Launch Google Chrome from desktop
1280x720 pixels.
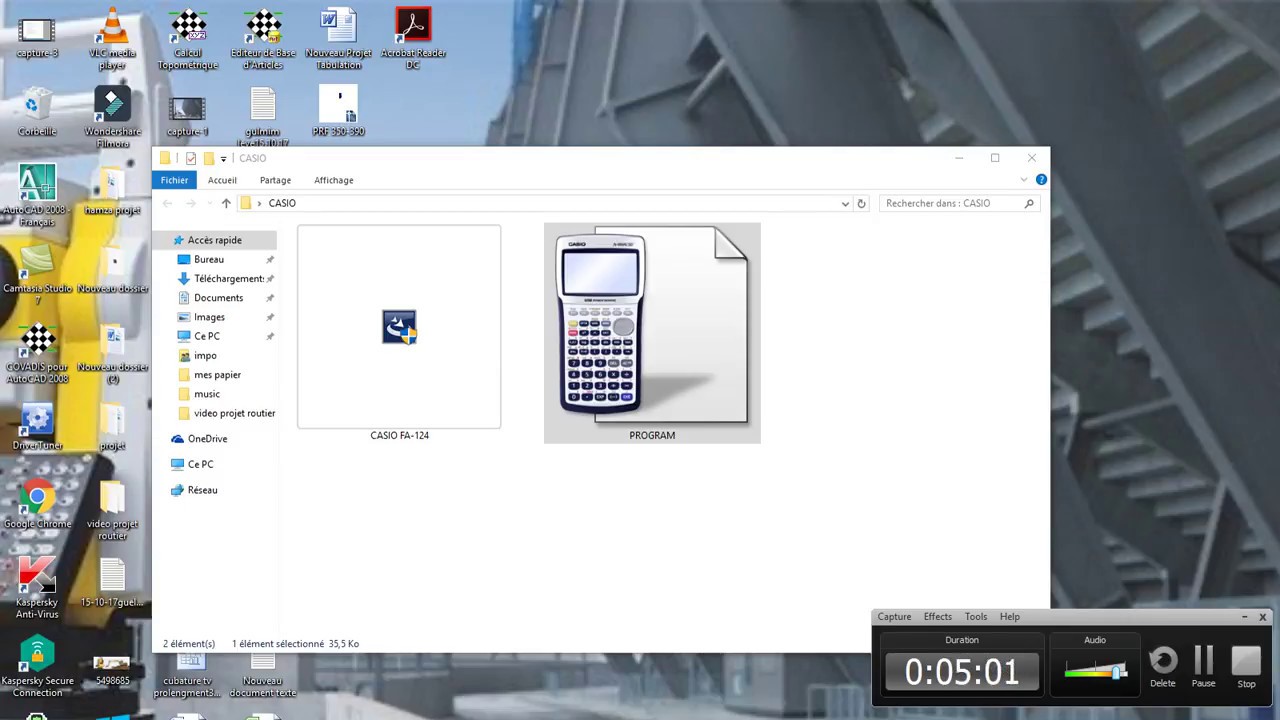pos(37,506)
